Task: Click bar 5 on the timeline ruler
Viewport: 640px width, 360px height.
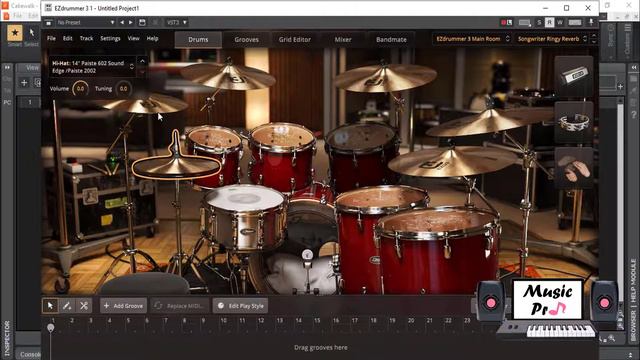Action: point(128,321)
